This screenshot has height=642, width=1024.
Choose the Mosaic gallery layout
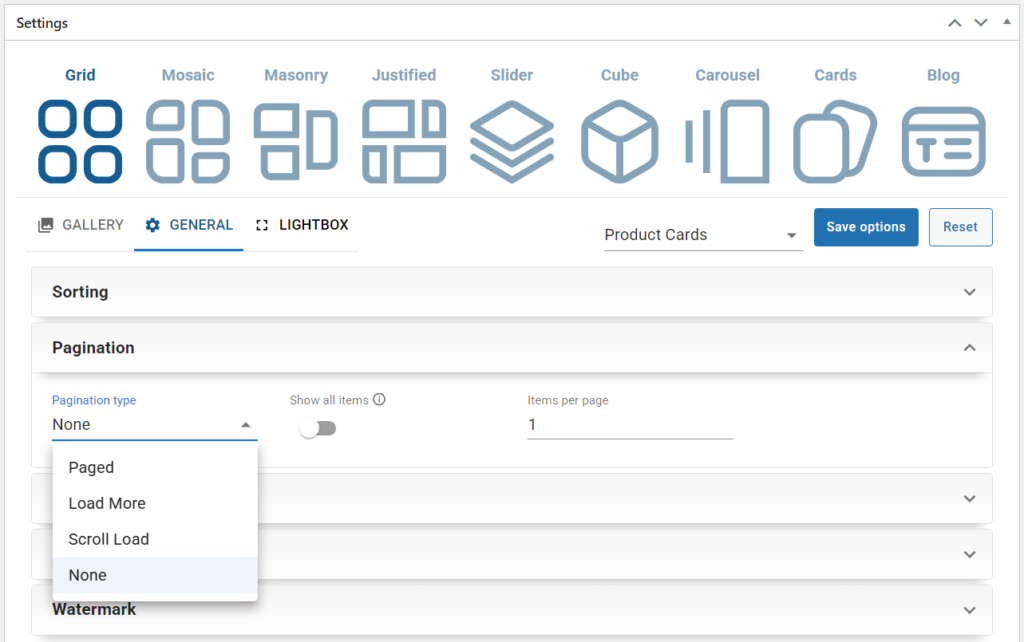(x=188, y=140)
